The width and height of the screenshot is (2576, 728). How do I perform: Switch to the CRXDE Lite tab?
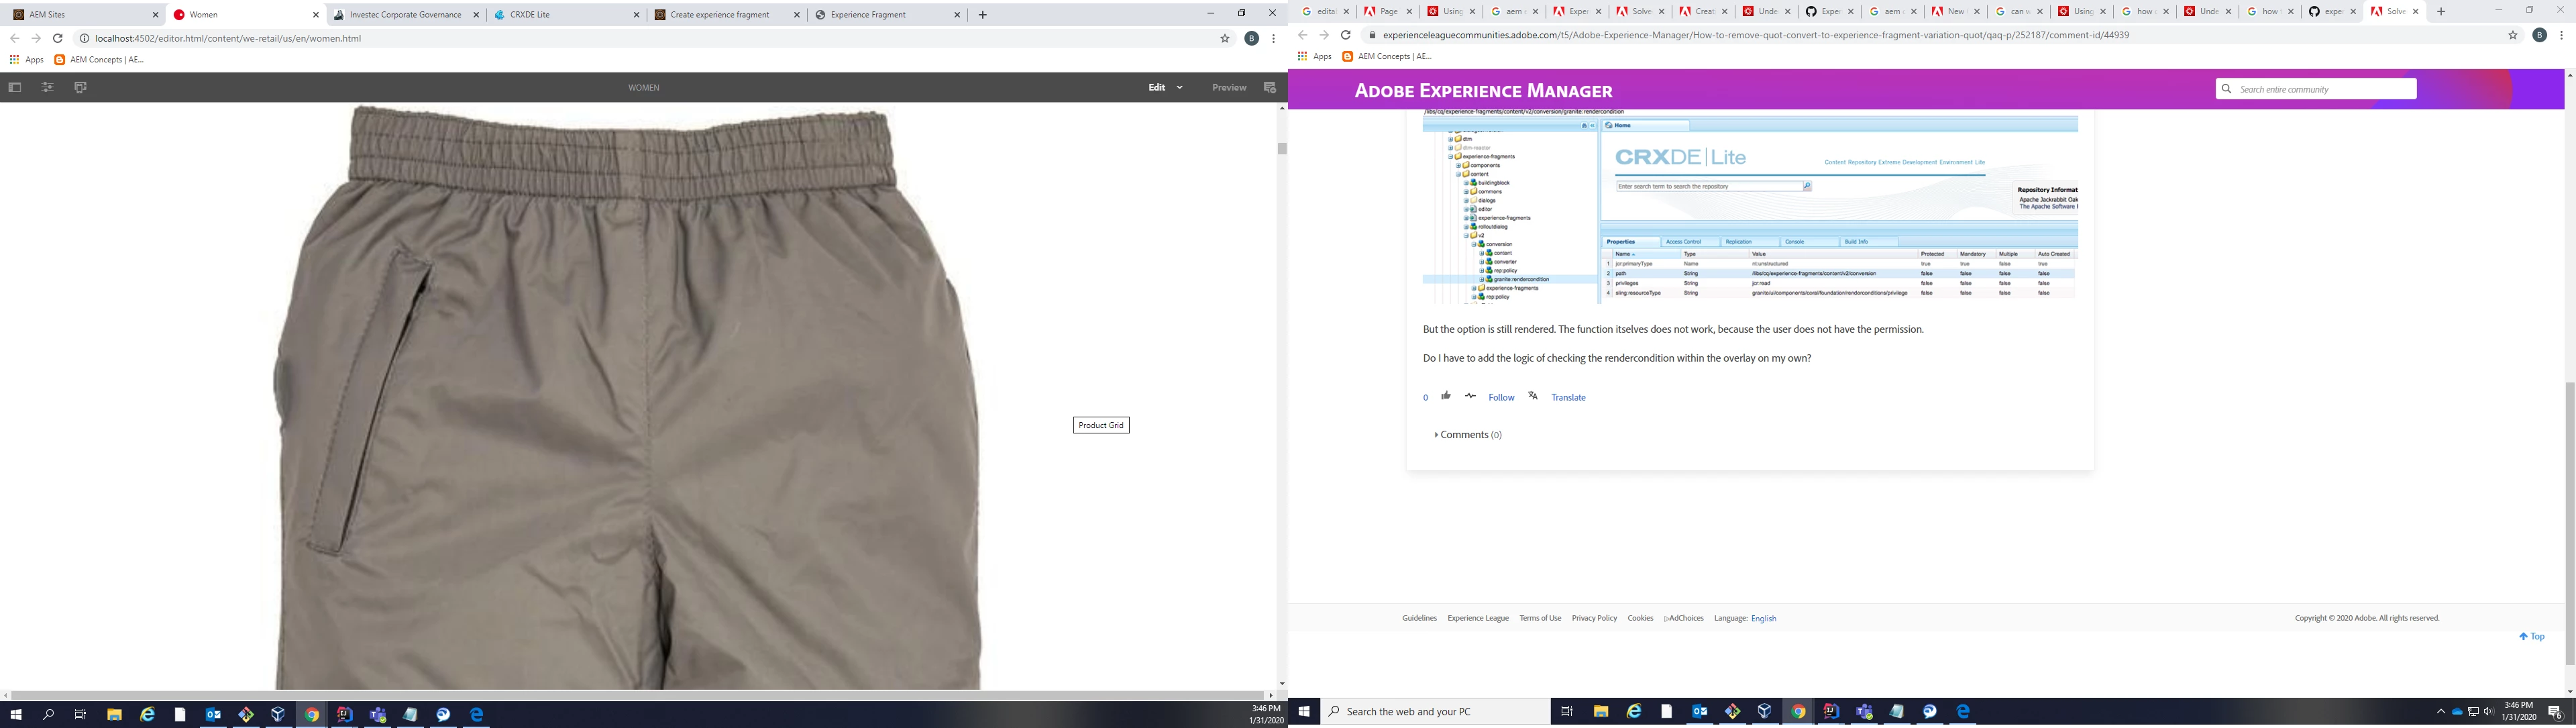coord(530,15)
